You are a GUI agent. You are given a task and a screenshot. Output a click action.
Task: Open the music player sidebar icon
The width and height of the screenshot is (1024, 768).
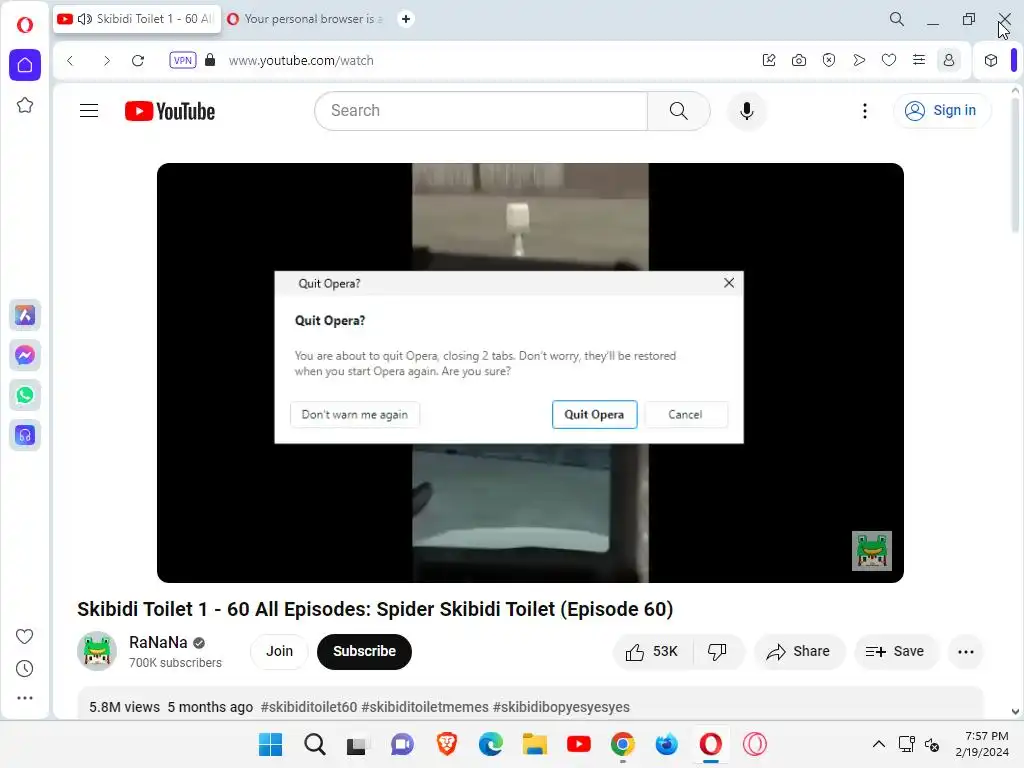click(25, 435)
